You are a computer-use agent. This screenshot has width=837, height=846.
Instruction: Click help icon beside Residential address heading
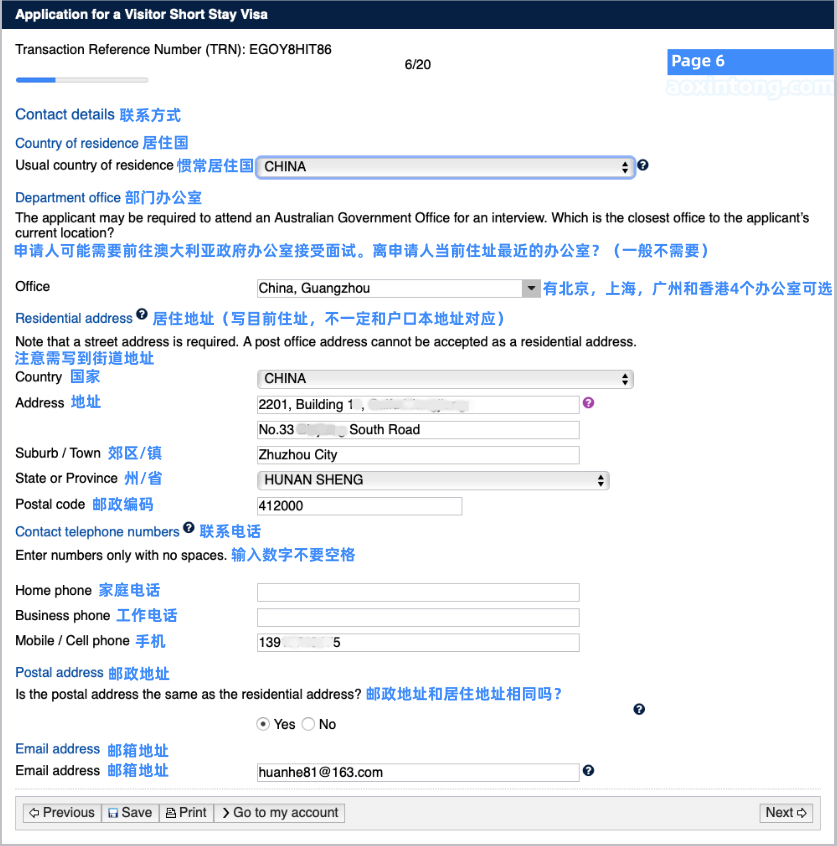[142, 315]
